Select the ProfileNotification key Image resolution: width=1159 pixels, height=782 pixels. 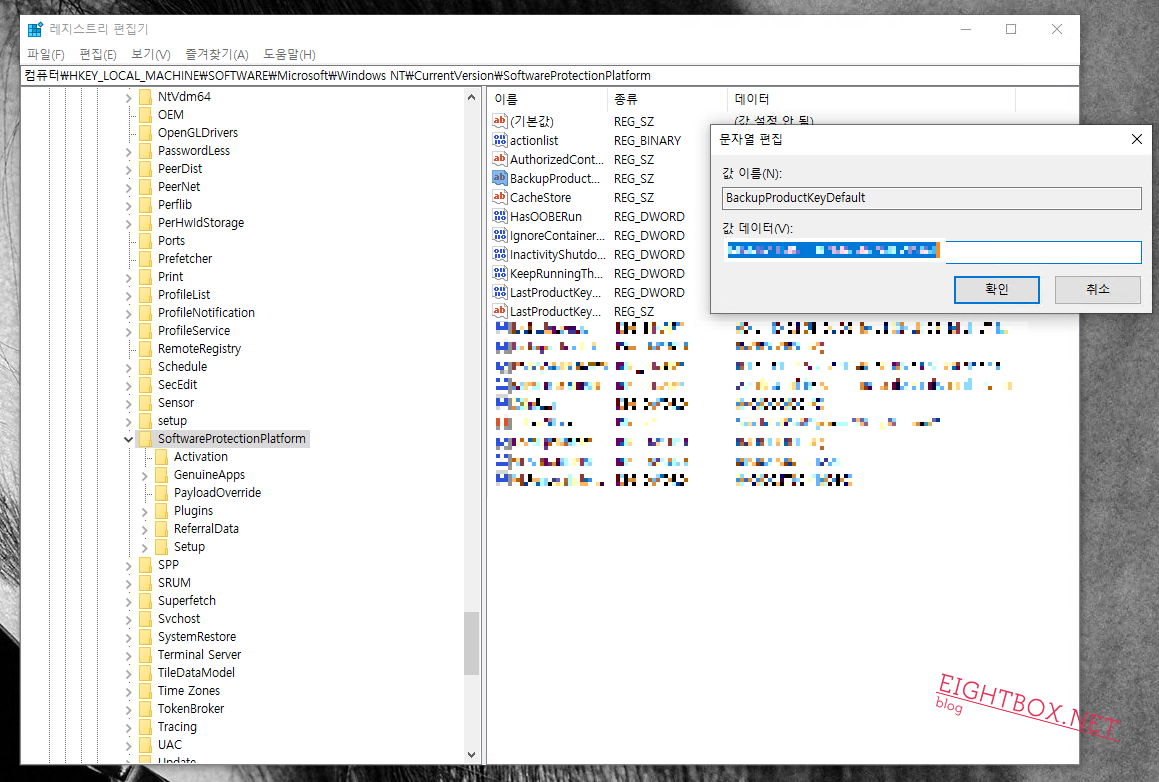click(206, 313)
